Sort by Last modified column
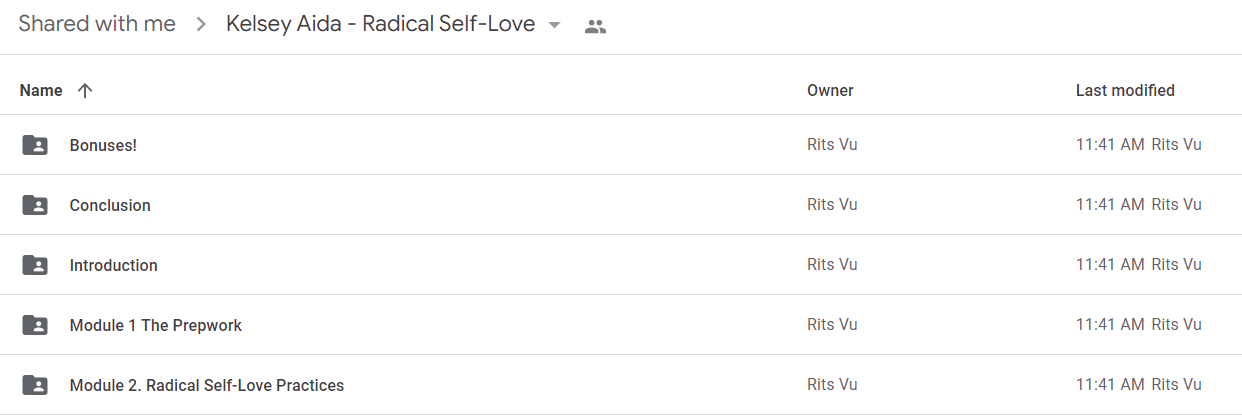Screen dimensions: 1242x417 tap(1125, 90)
